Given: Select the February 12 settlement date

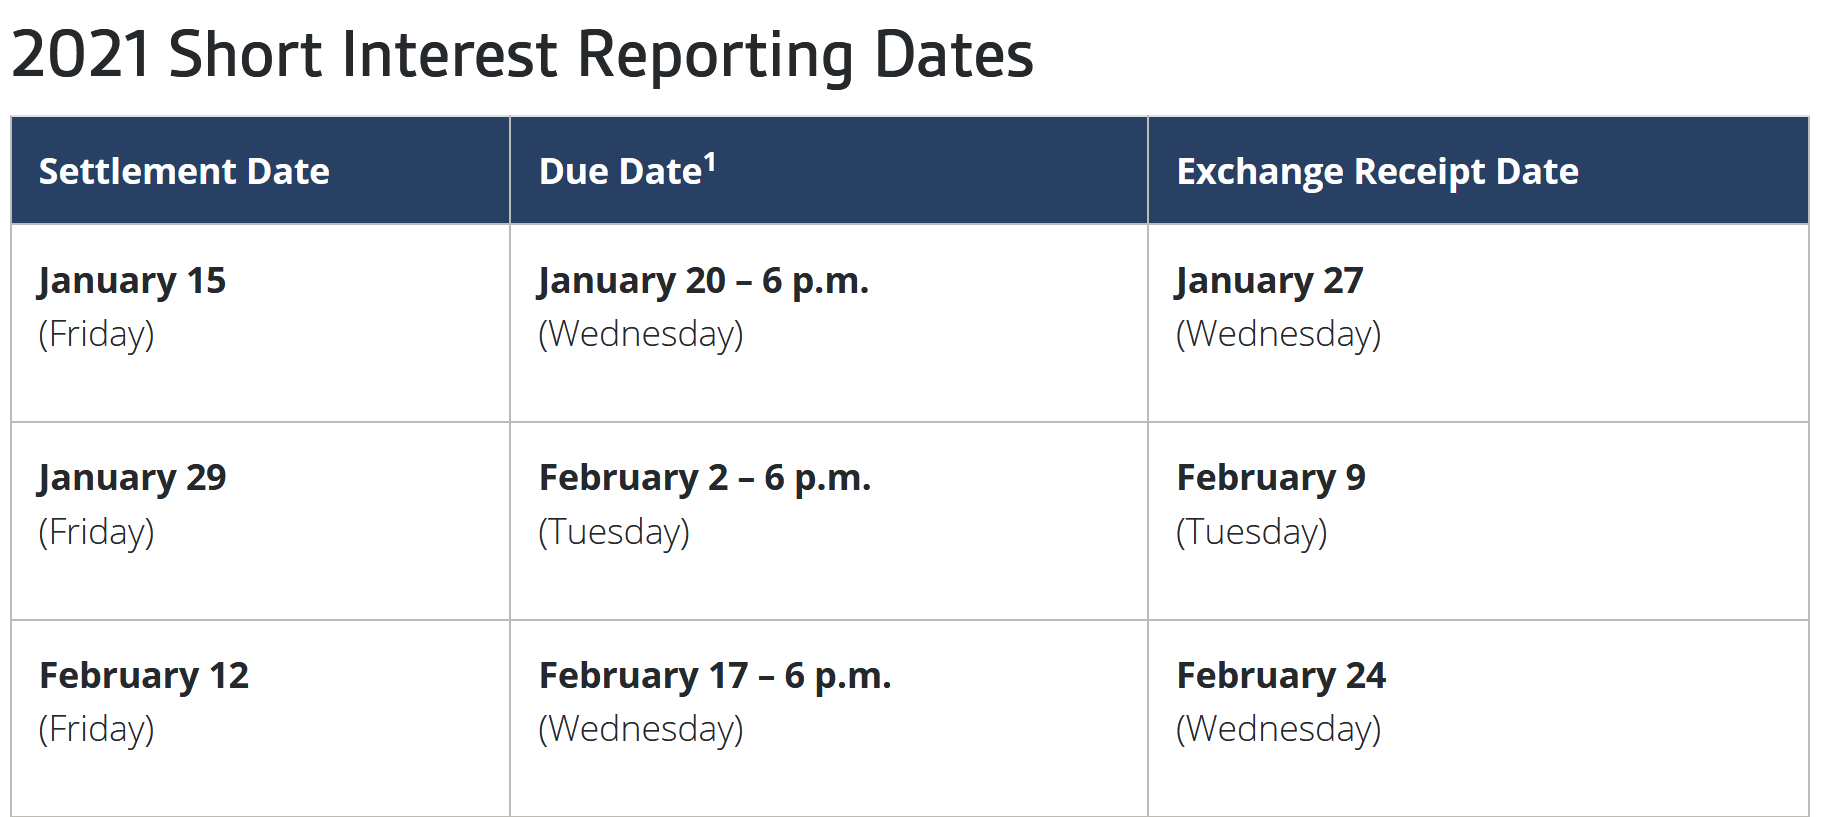Looking at the screenshot, I should click(x=144, y=676).
